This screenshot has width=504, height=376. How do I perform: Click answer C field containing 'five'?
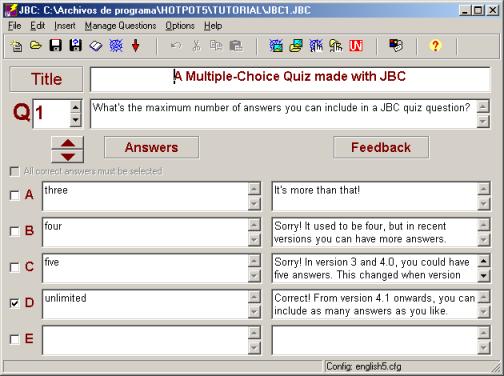click(x=145, y=268)
